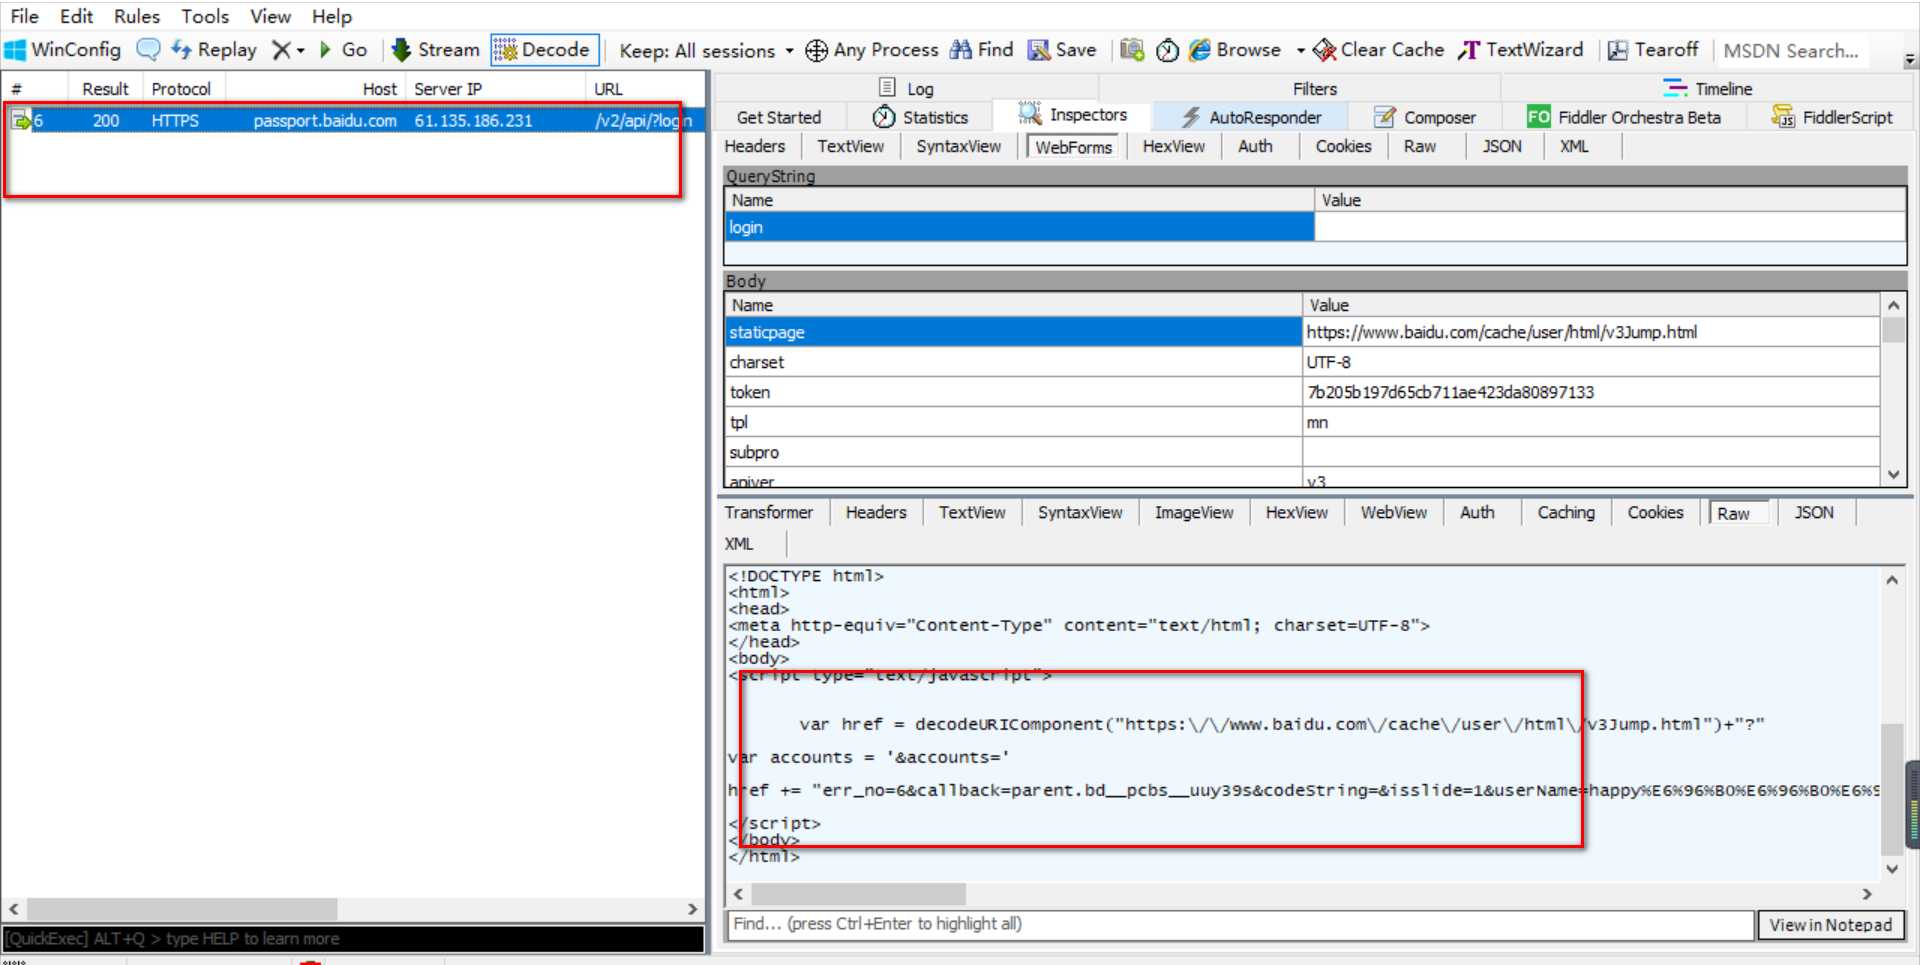This screenshot has height=965, width=1920.
Task: Clear Cache using toolbar button
Action: coord(1379,49)
